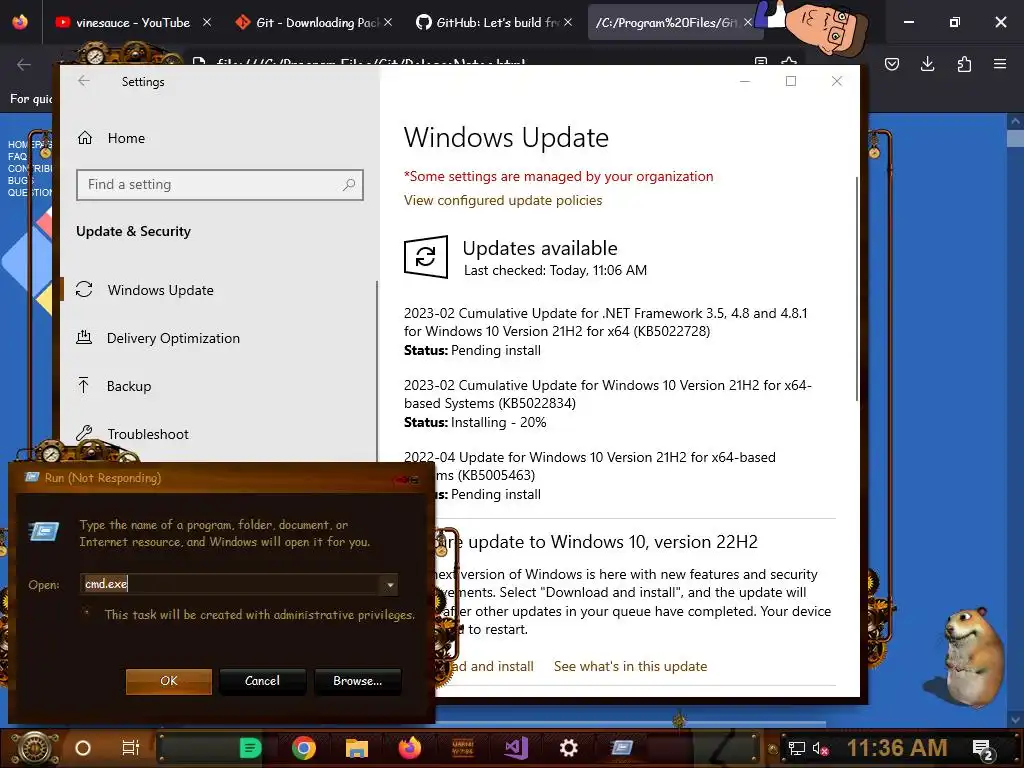Click the large Updates available refresh icon

[x=426, y=257]
